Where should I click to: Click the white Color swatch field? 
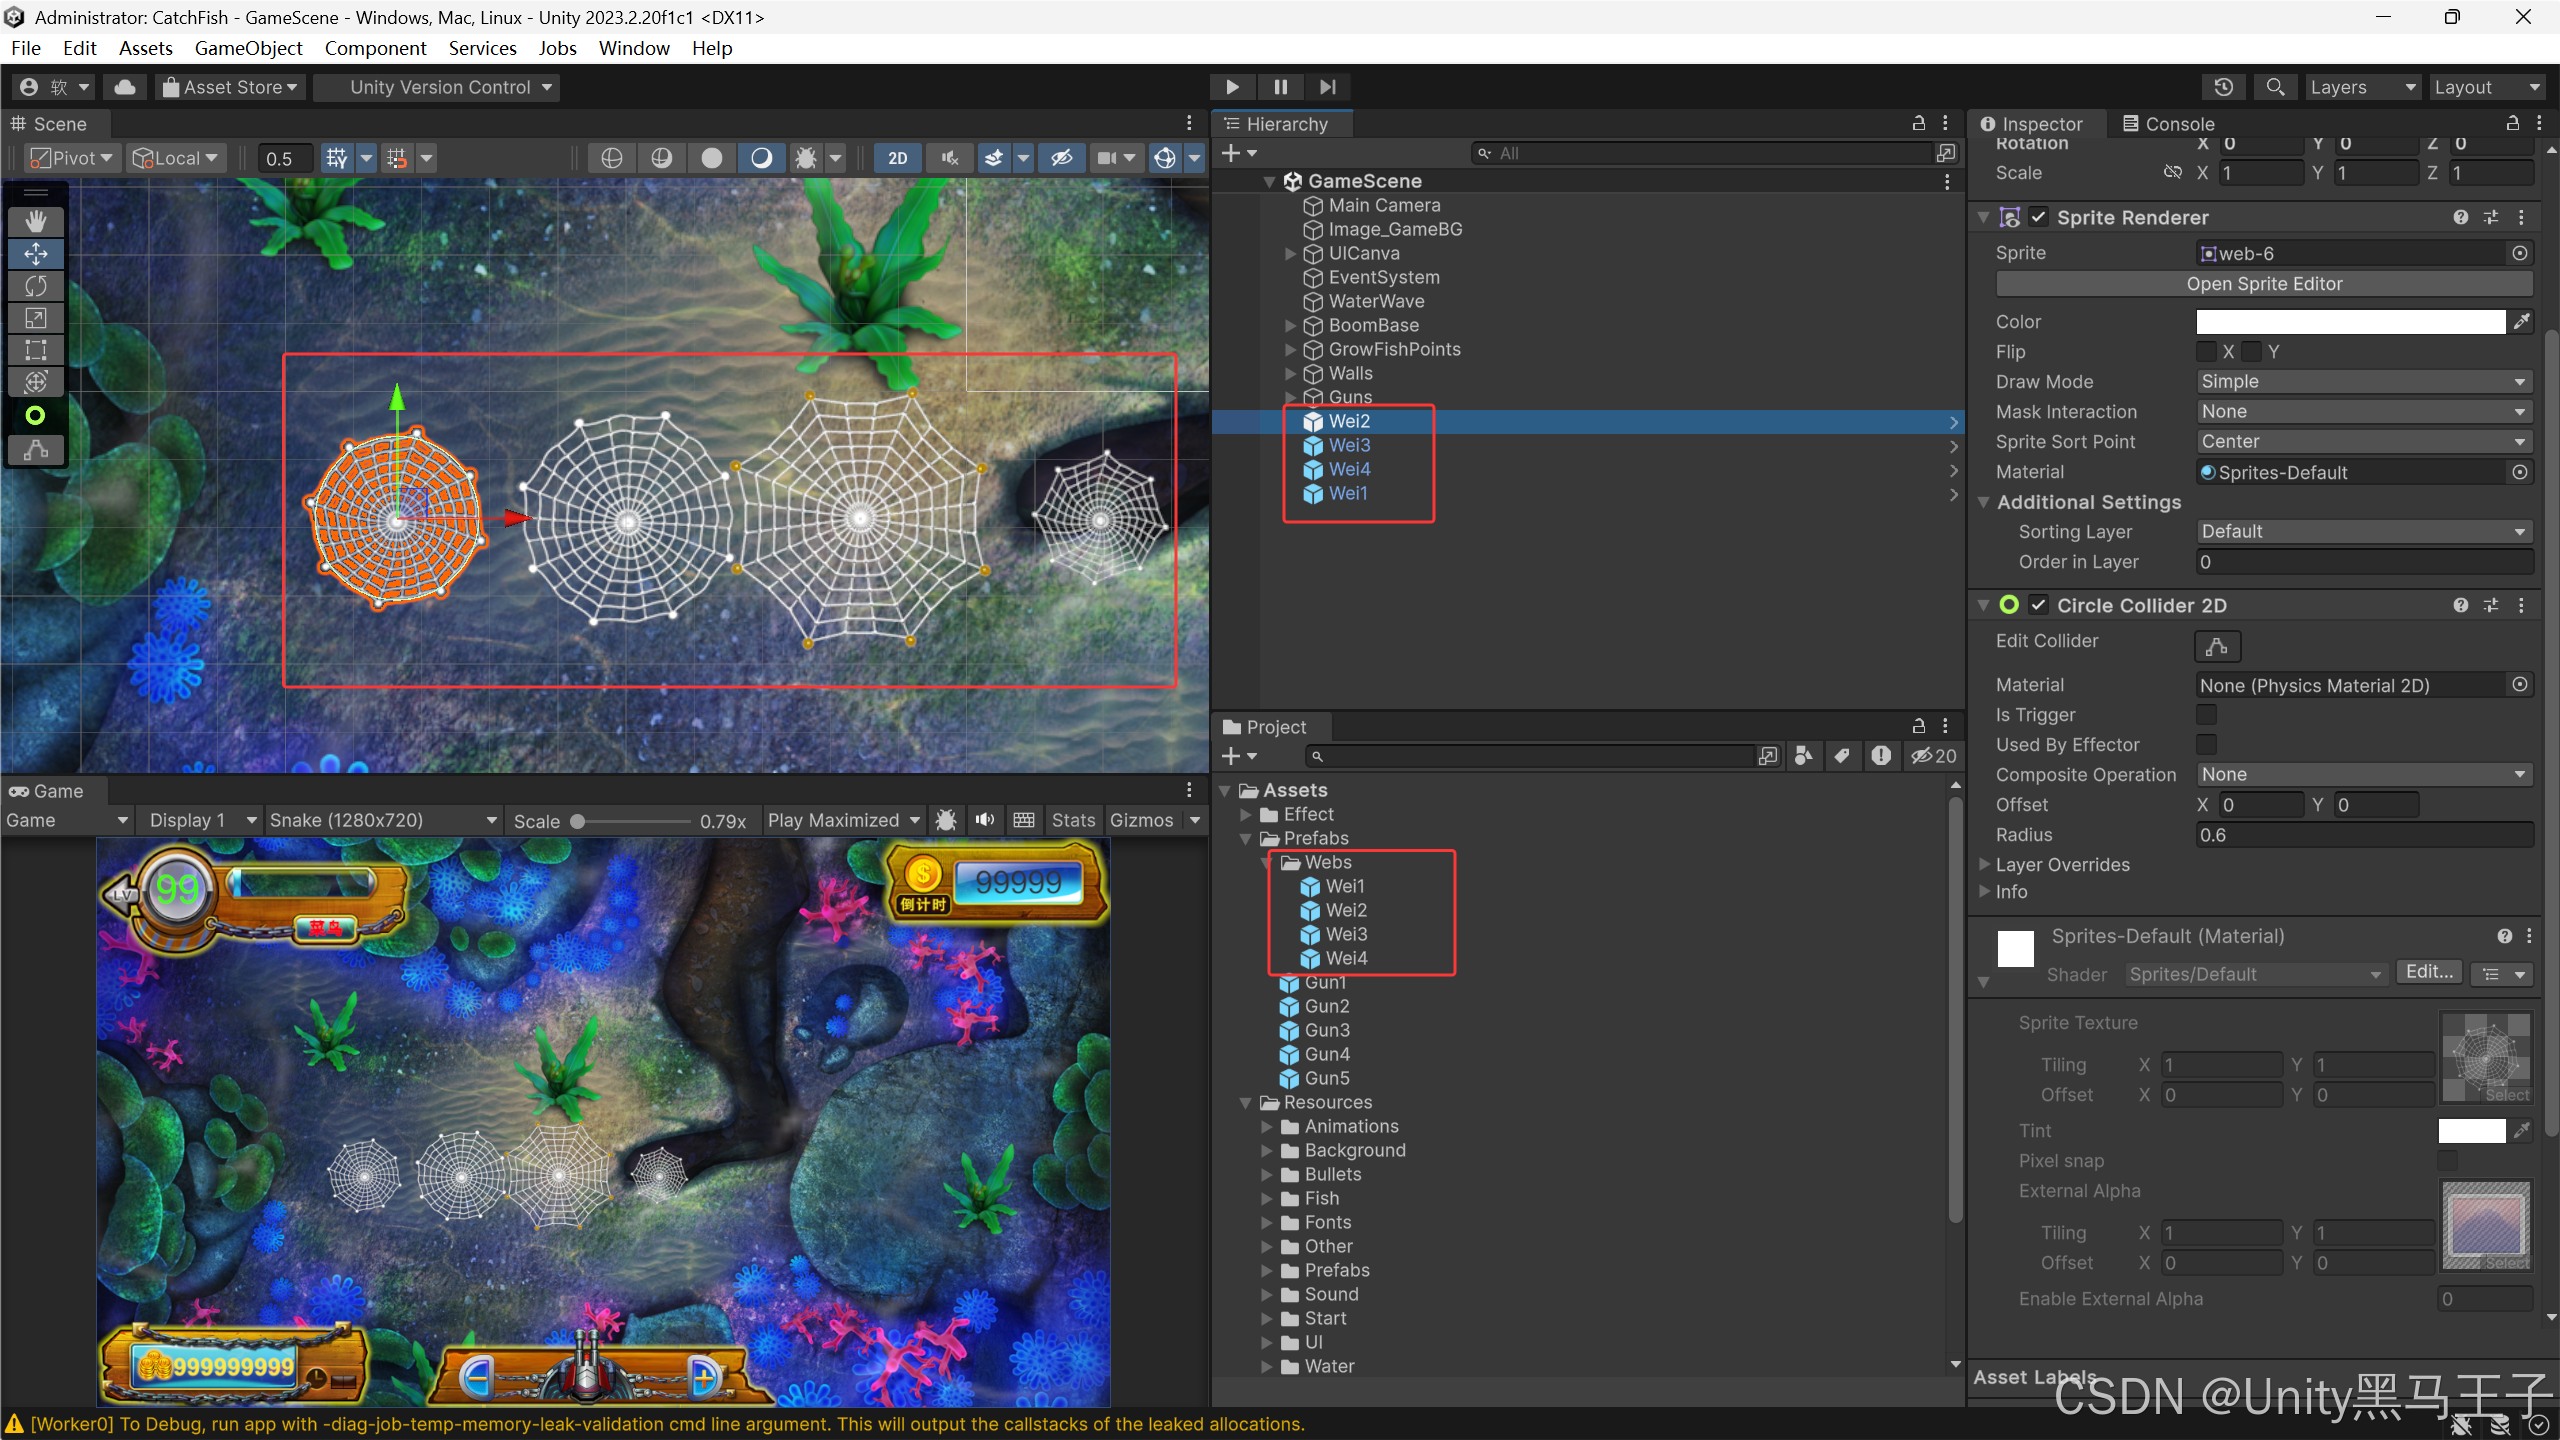2350,322
